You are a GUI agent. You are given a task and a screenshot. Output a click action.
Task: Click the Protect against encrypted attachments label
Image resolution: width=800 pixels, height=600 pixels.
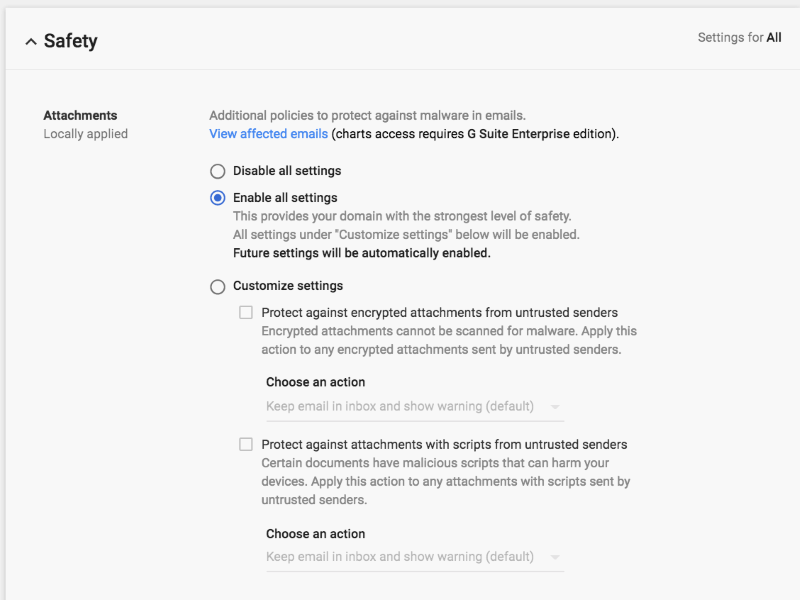[x=439, y=313]
